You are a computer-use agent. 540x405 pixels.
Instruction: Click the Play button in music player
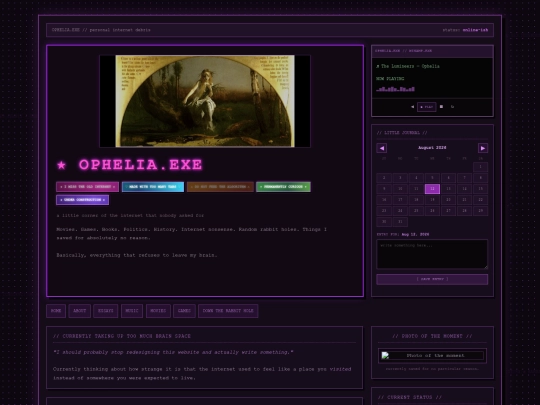pos(426,107)
